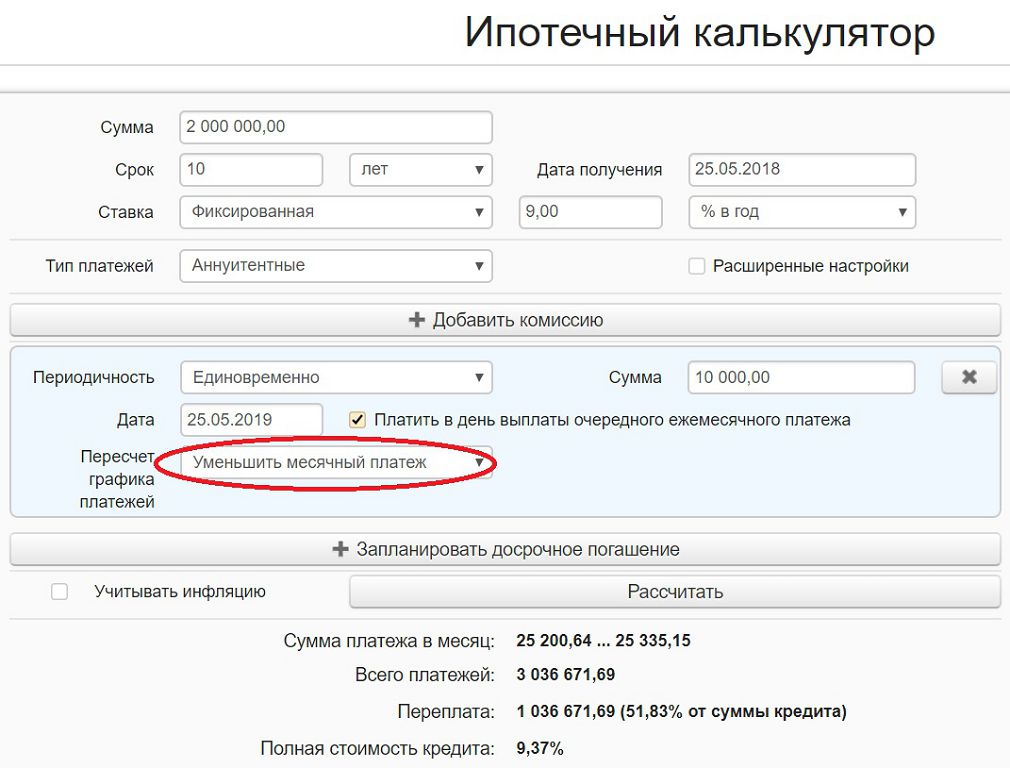This screenshot has height=768, width=1010.
Task: Click the 'Добавить комиссию' button
Action: [505, 320]
